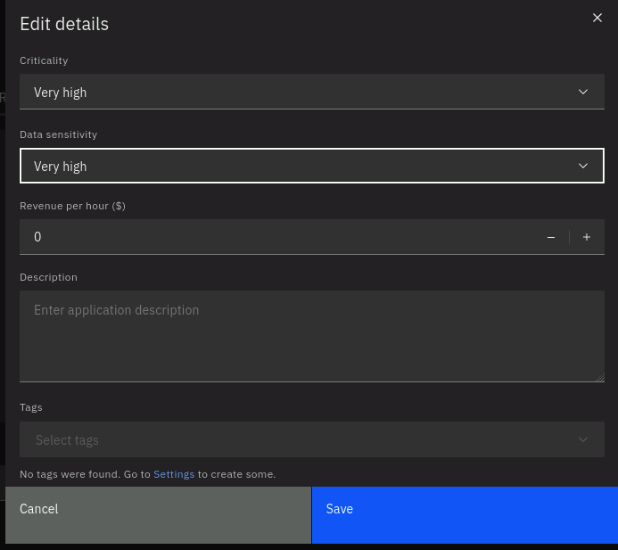
Task: Click the description text area resize handle
Action: coord(600,377)
